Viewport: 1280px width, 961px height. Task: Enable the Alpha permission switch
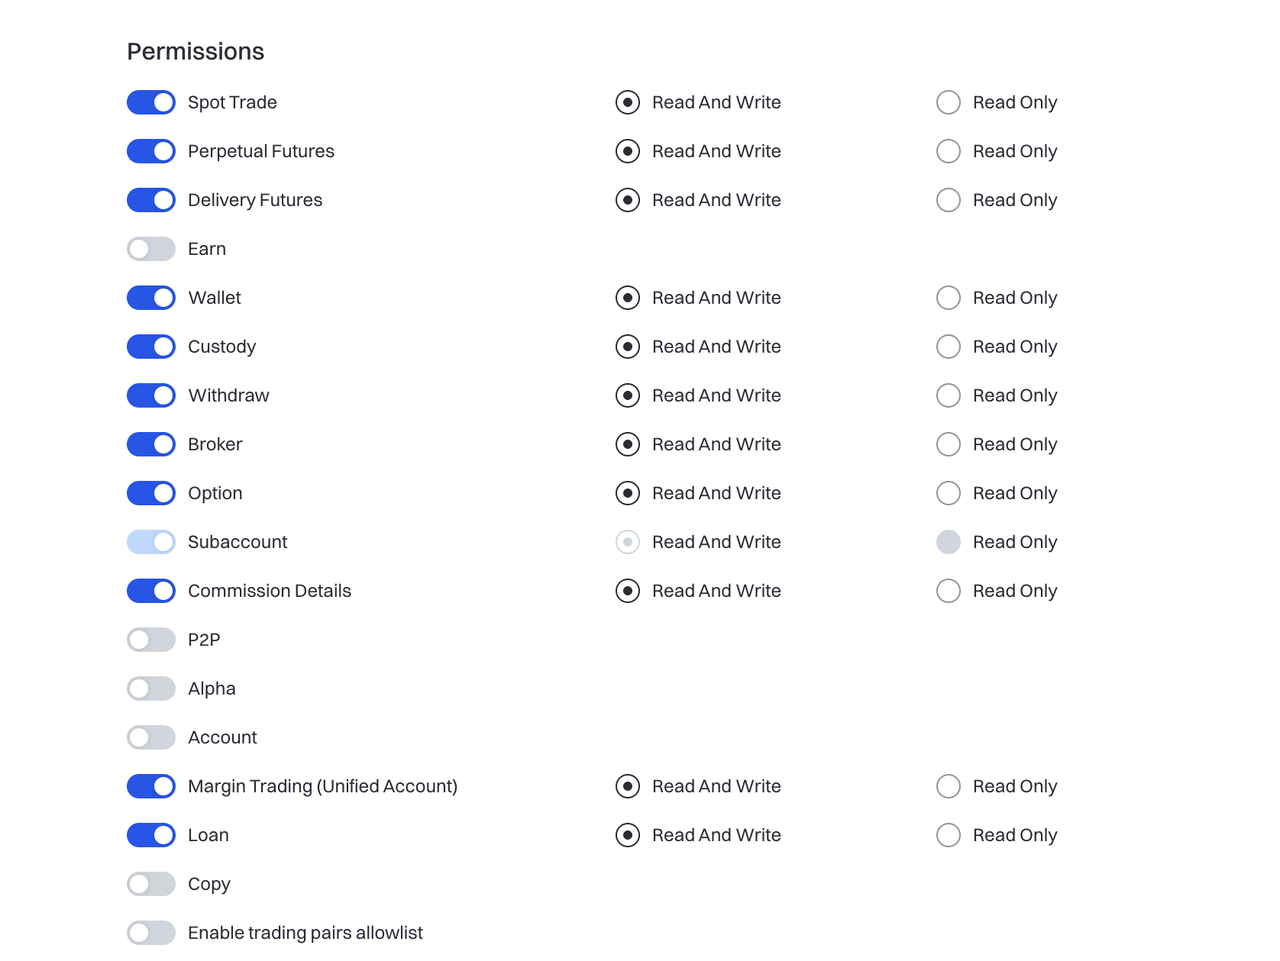point(151,689)
